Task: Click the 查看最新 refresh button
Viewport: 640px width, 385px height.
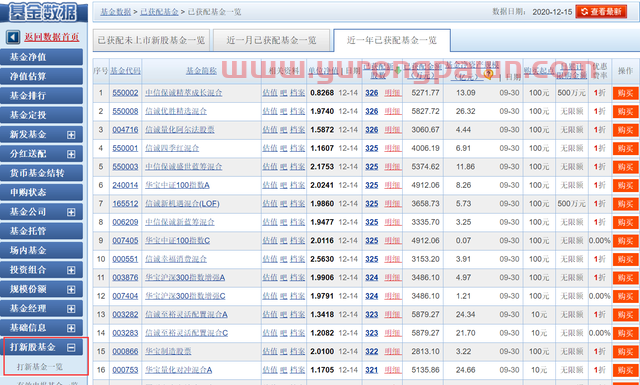Action: [x=601, y=11]
